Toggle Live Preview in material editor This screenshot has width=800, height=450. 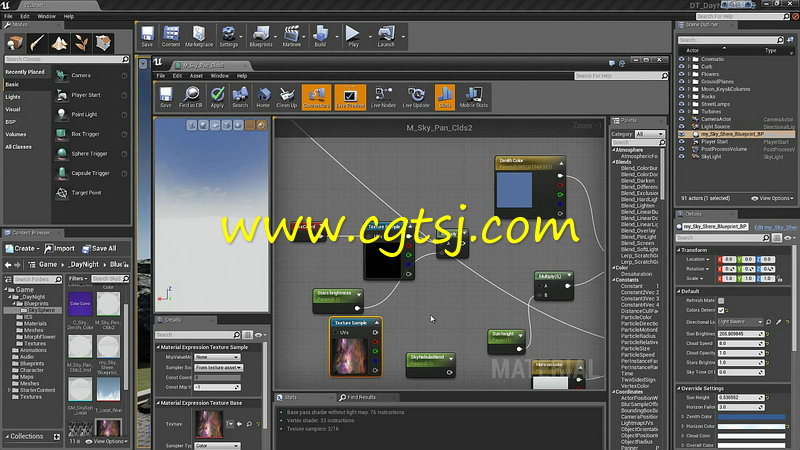point(350,97)
